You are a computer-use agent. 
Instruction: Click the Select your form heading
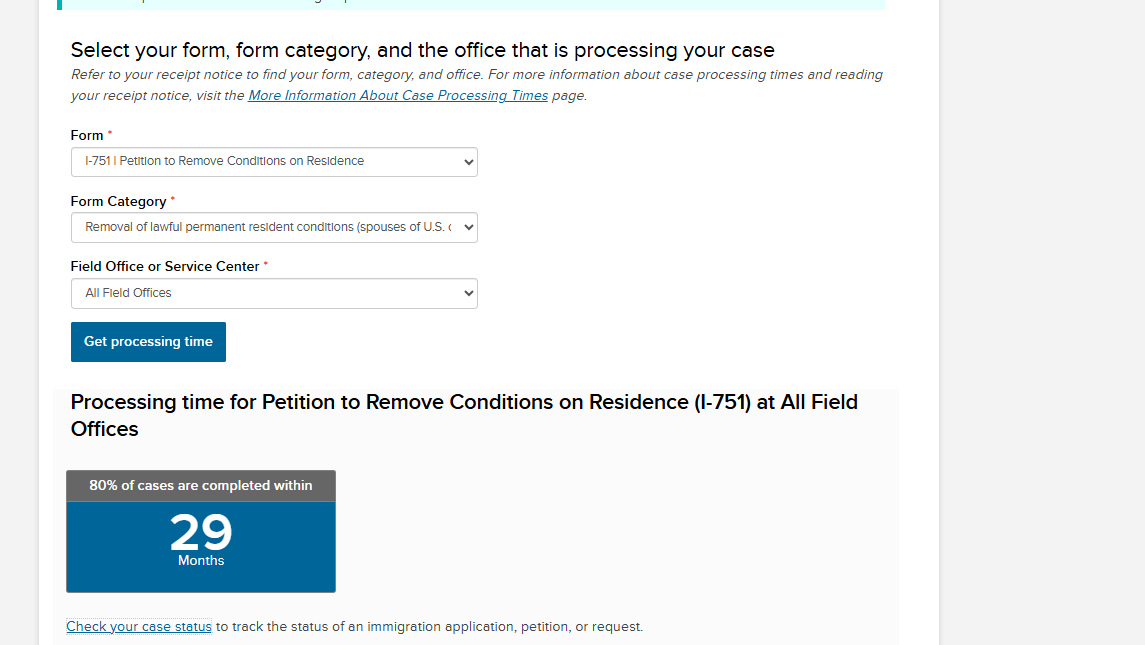[422, 50]
